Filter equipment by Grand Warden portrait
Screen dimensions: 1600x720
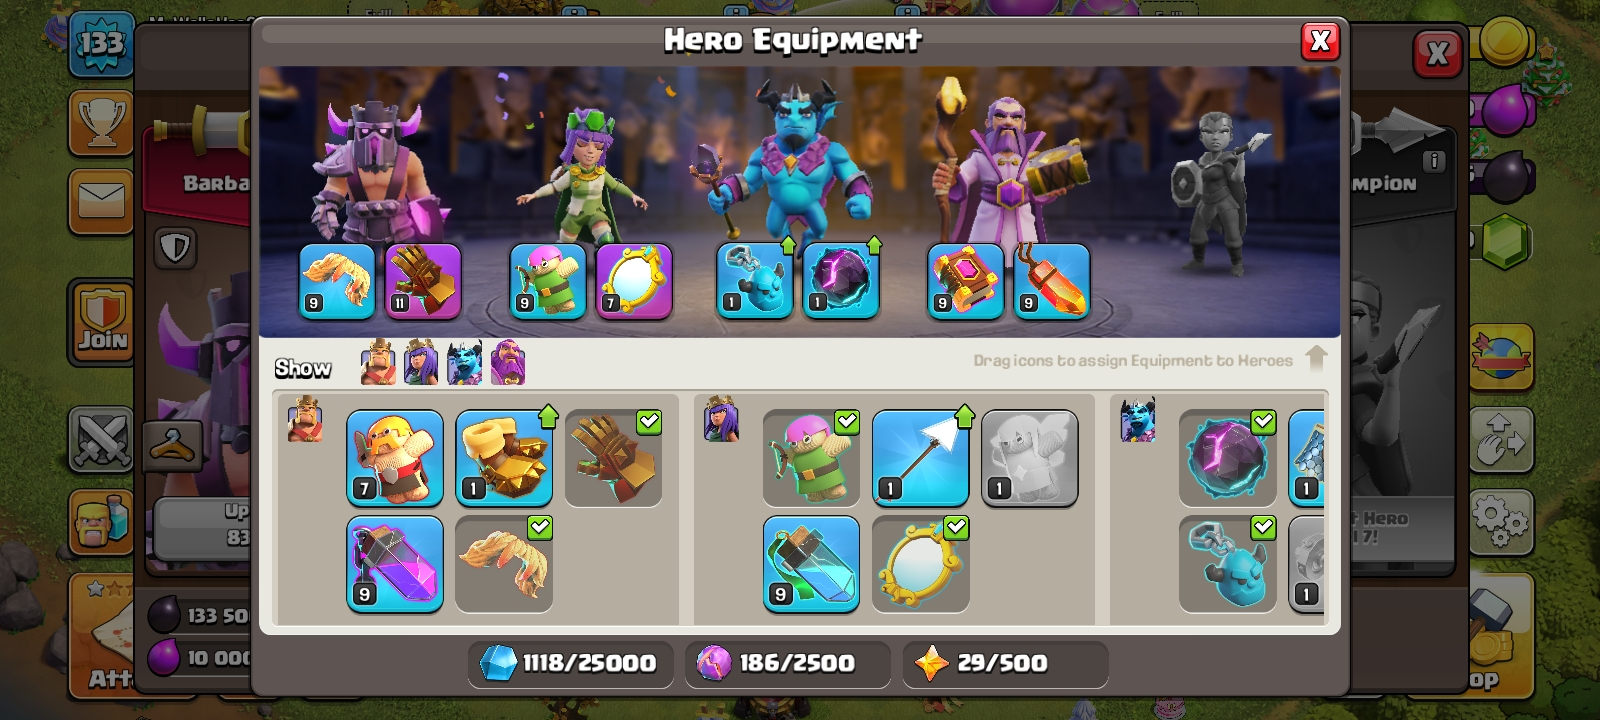click(507, 362)
